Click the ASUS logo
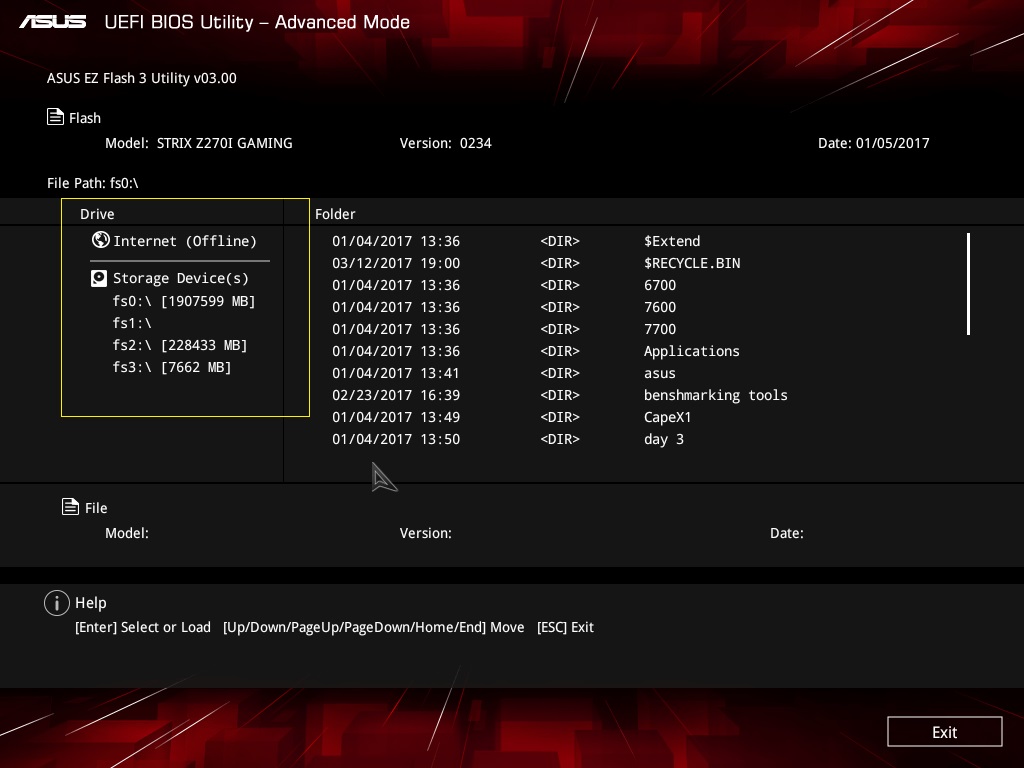Viewport: 1024px width, 768px height. coord(53,22)
